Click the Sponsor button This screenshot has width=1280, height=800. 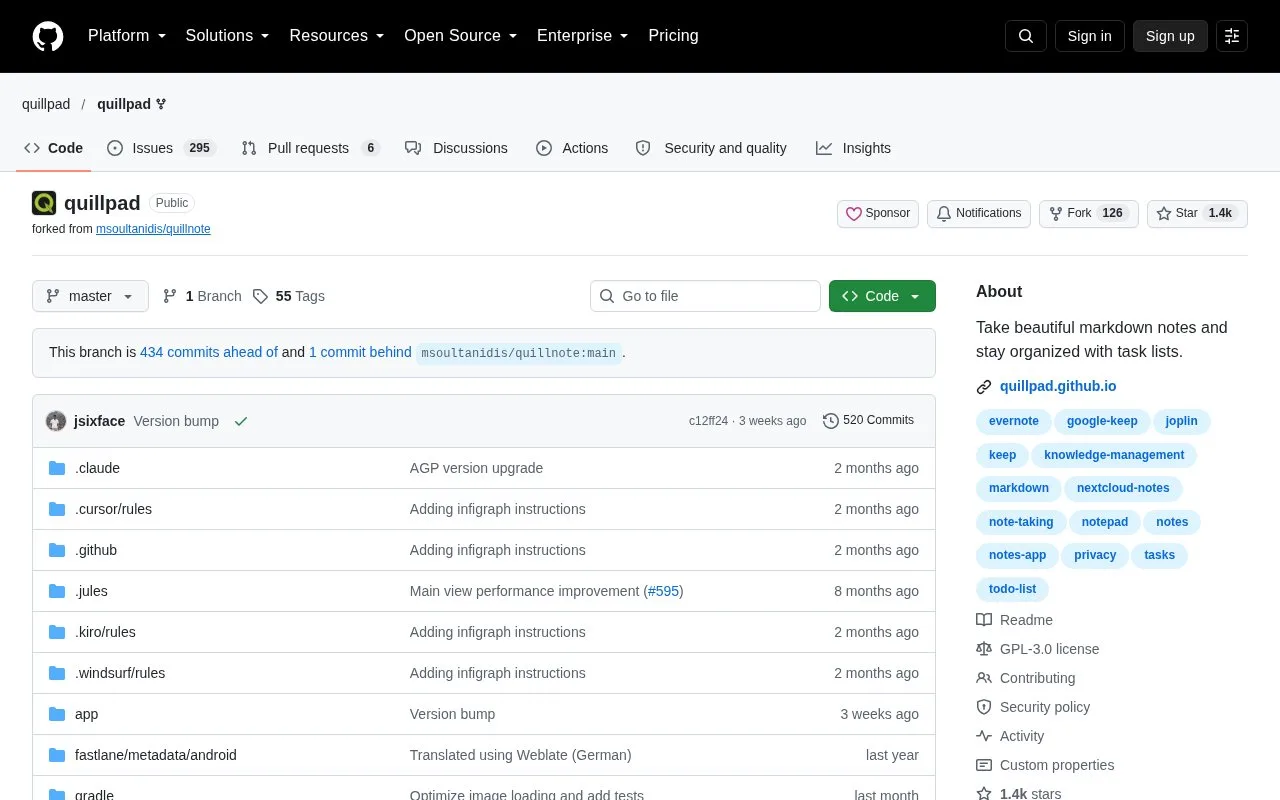878,213
